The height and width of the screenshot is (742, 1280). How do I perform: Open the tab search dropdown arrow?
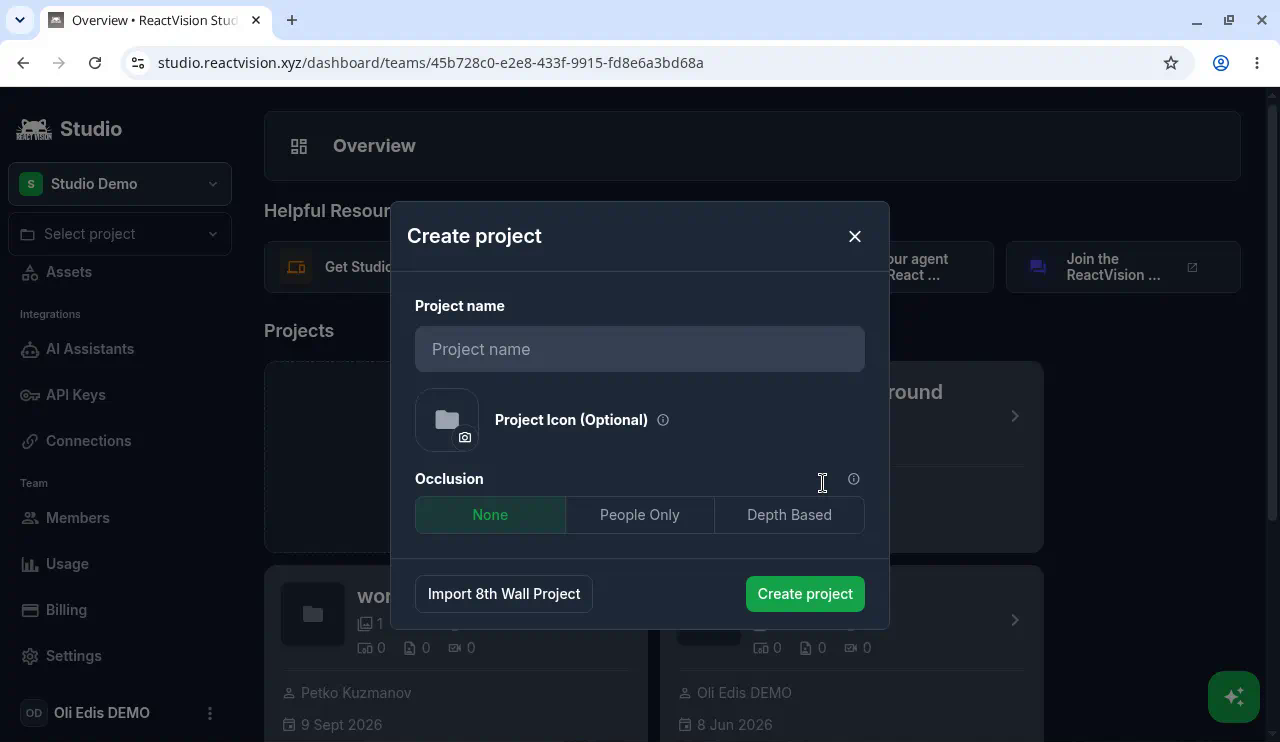point(20,20)
